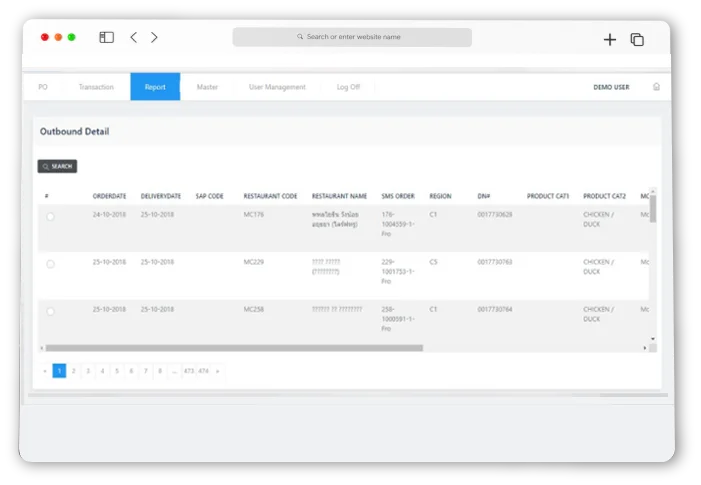Image resolution: width=701 pixels, height=485 pixels.
Task: Toggle the browser sidebar panel icon
Action: [106, 38]
